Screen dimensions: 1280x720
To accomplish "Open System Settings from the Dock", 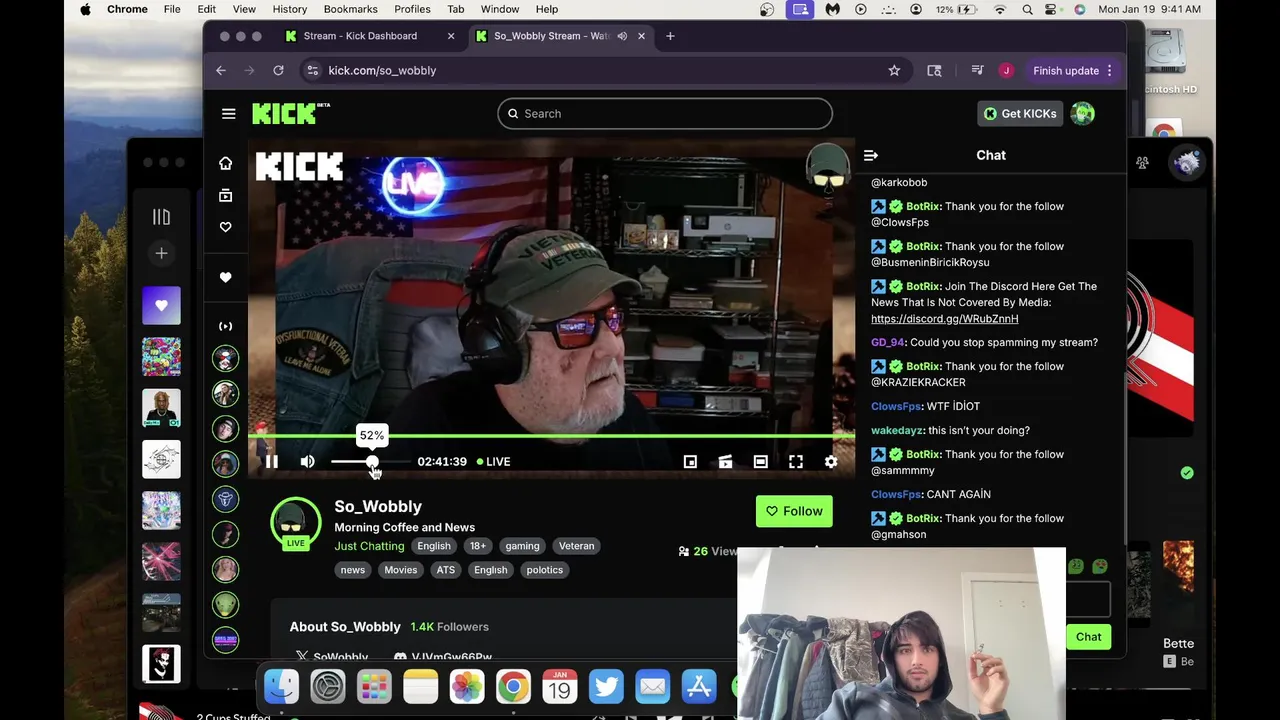I will (328, 687).
